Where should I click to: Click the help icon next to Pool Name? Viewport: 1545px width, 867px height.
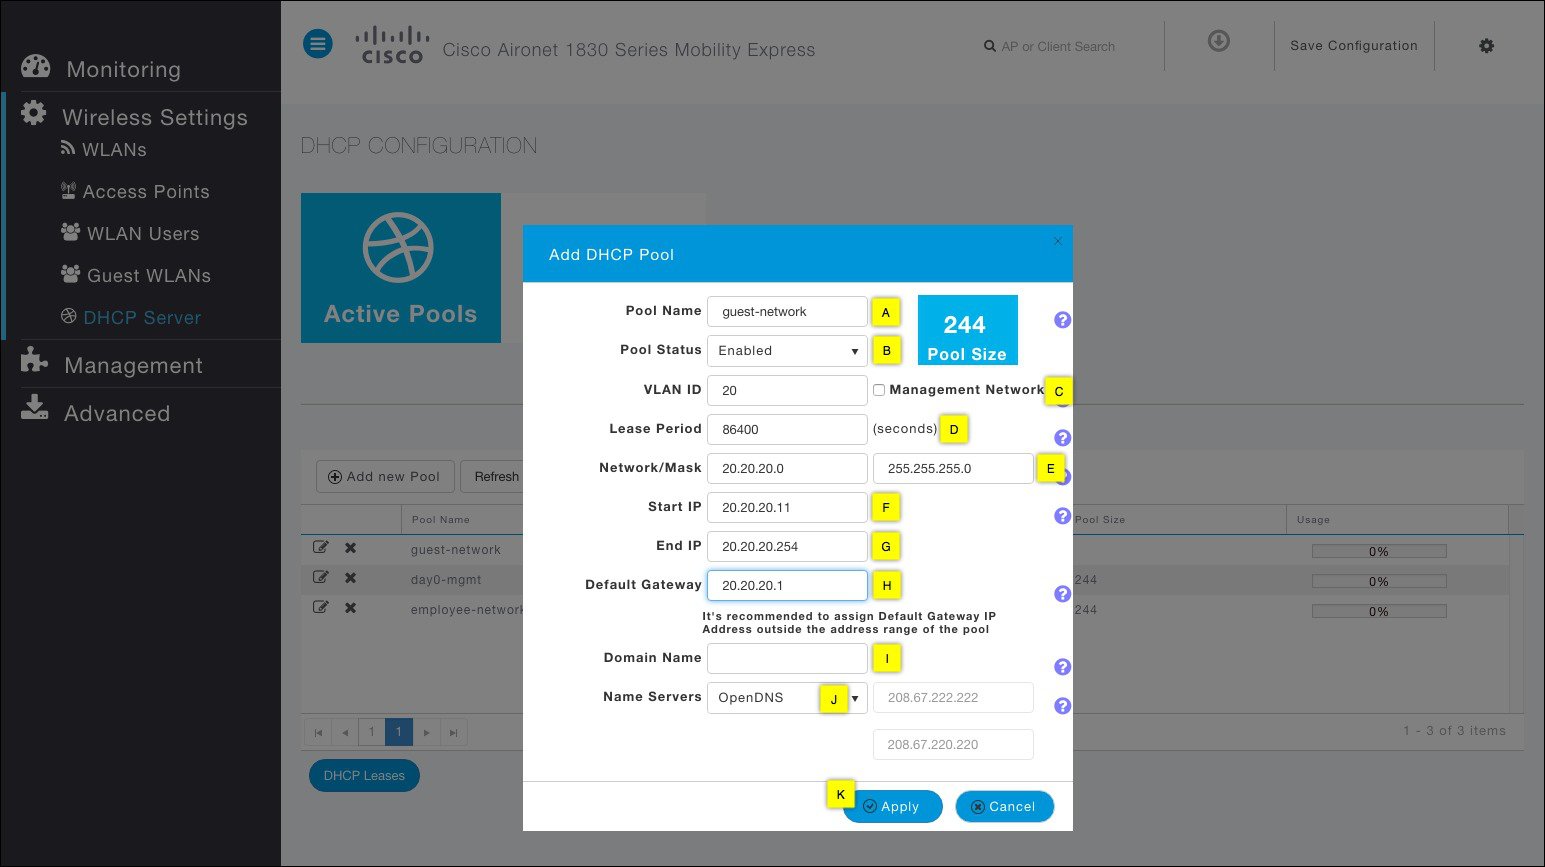(x=1061, y=319)
